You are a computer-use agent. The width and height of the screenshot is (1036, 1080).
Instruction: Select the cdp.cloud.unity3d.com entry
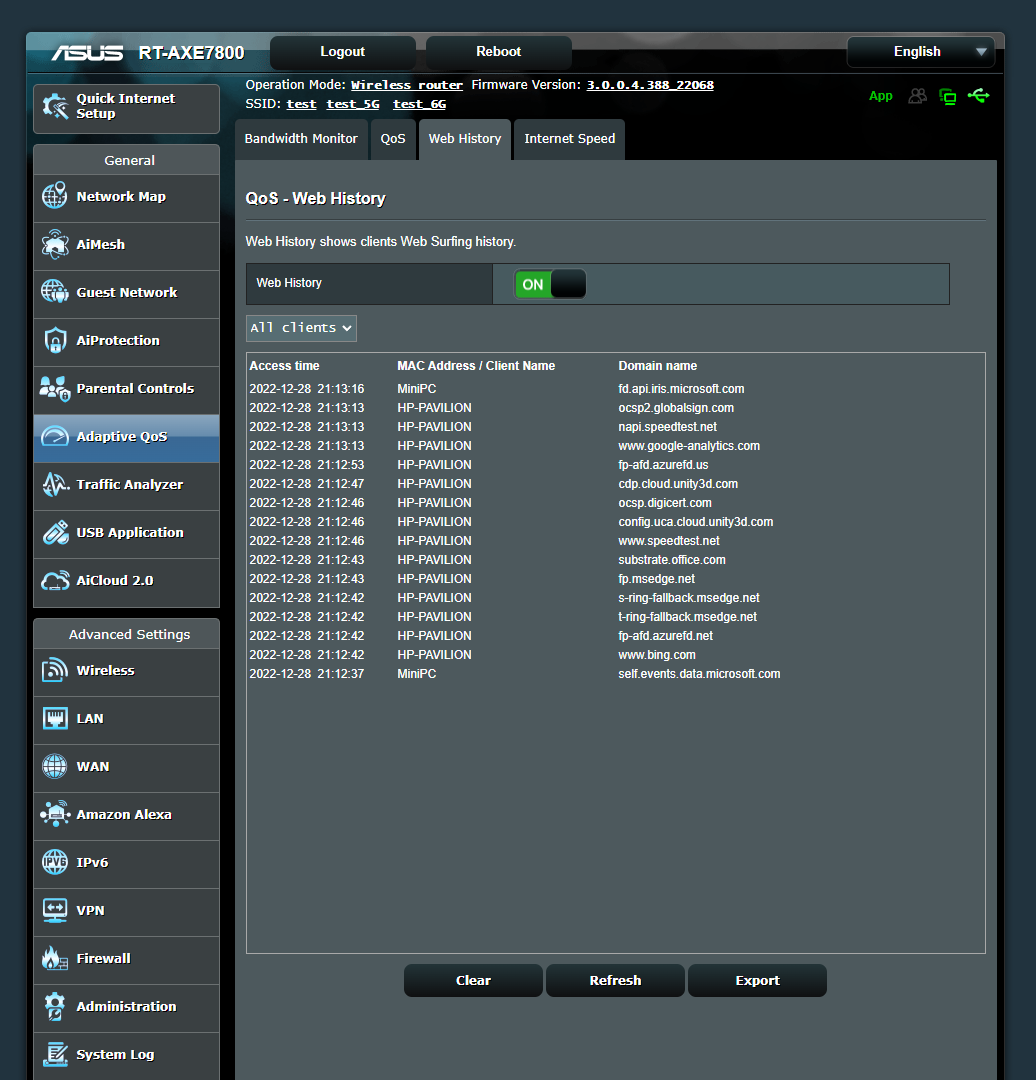click(x=678, y=484)
